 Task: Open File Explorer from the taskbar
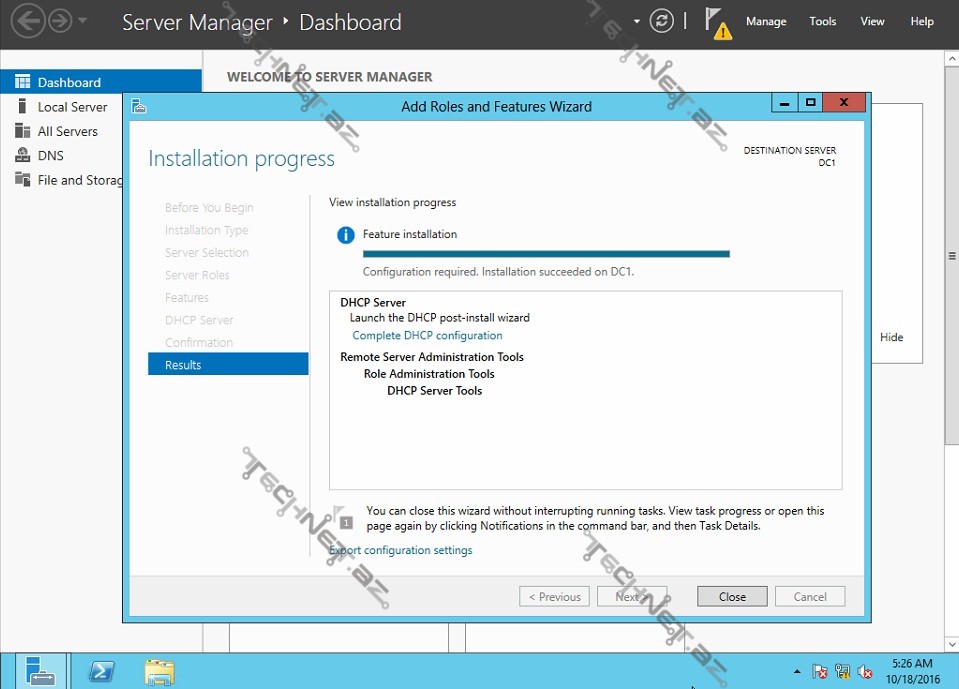[159, 671]
